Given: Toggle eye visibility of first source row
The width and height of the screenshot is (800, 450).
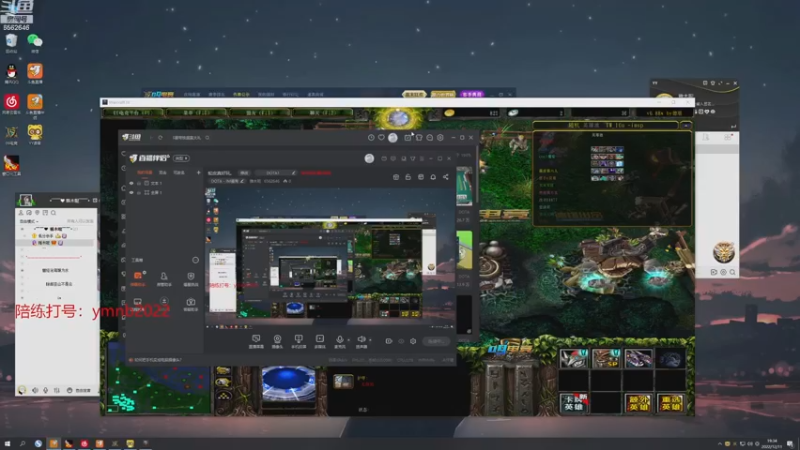Looking at the screenshot, I should pyautogui.click(x=132, y=183).
